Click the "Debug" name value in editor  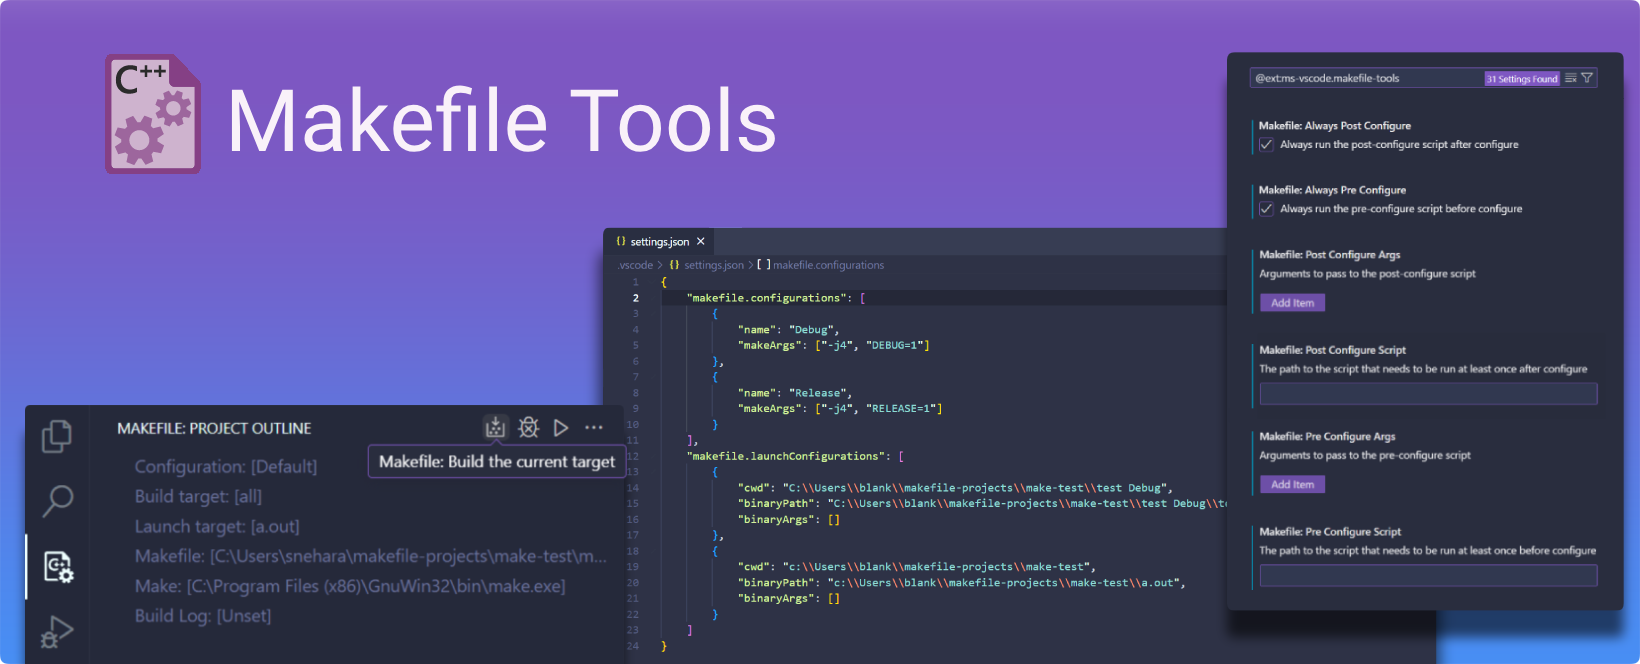tap(811, 330)
